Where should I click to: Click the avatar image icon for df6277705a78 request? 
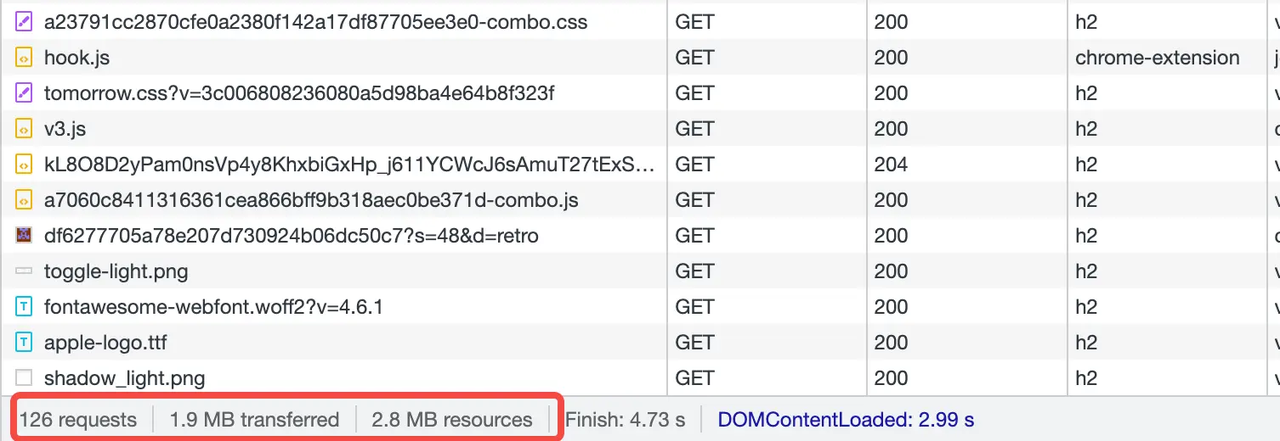[24, 236]
